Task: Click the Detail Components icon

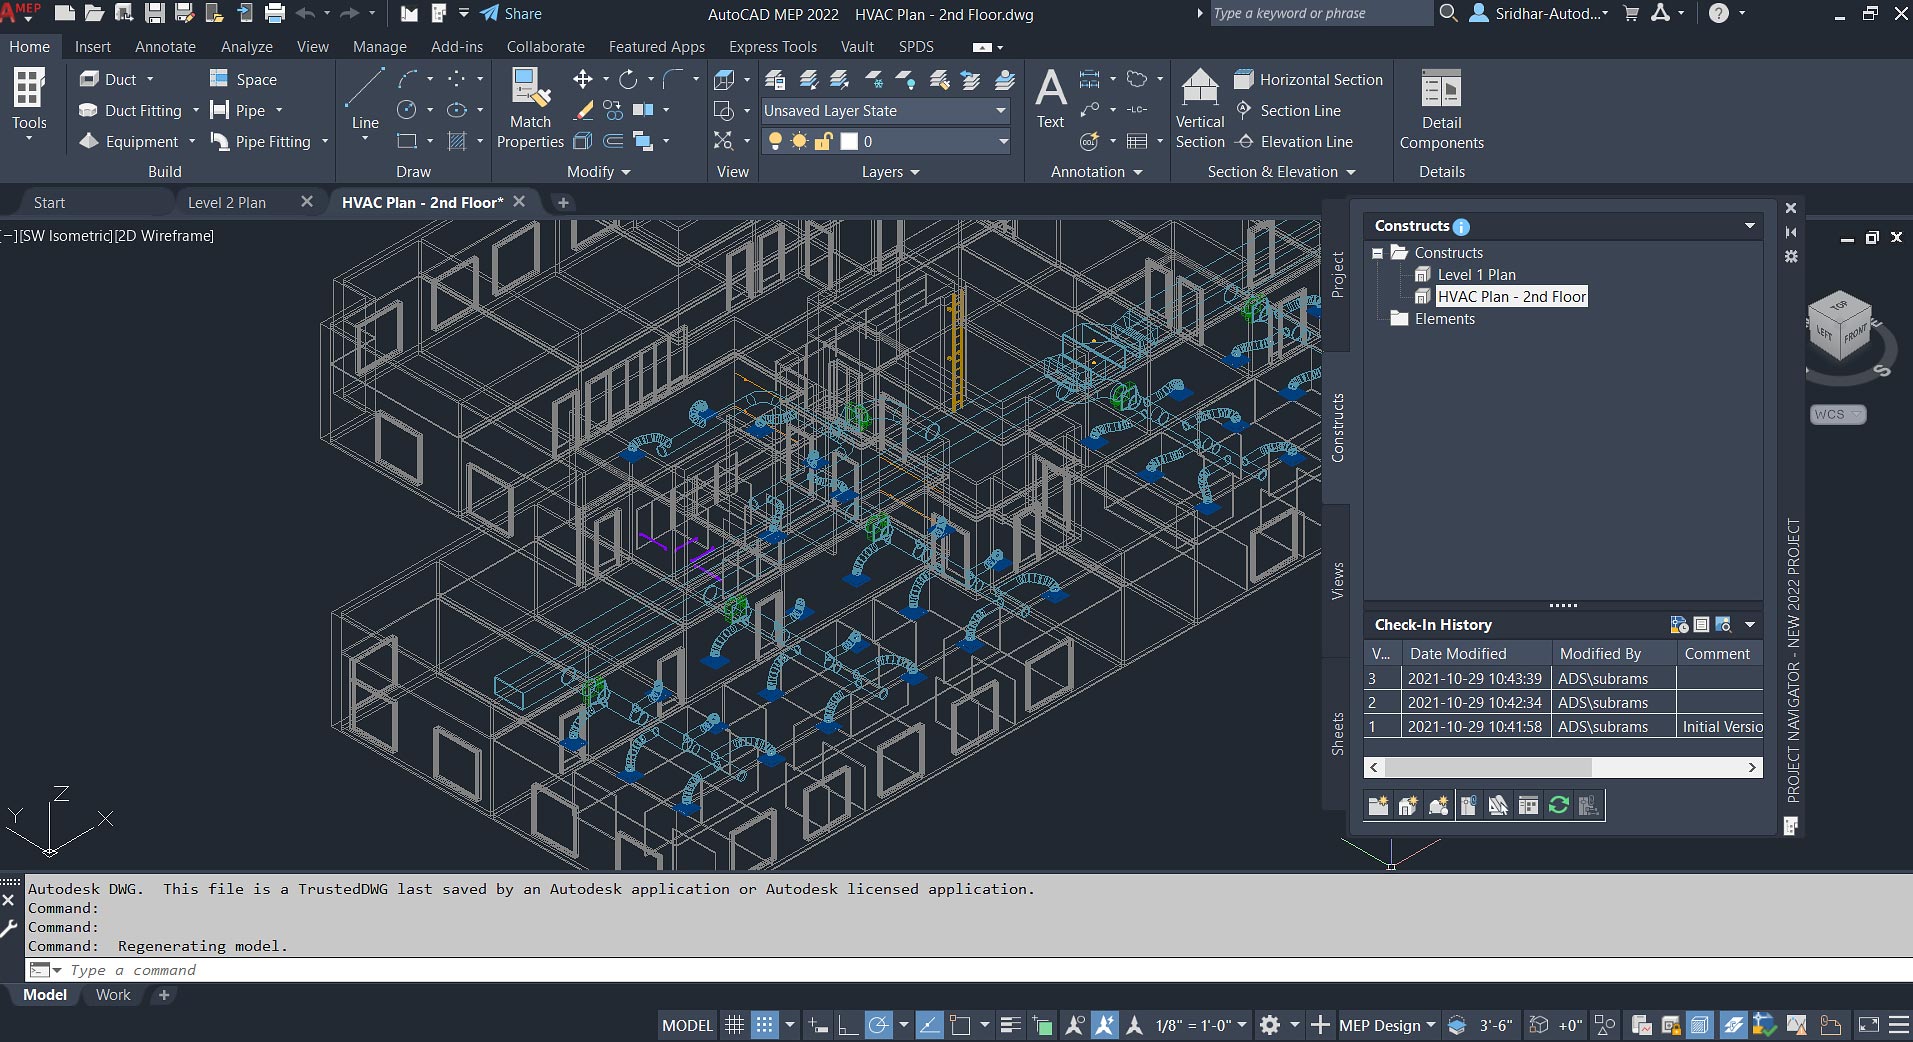Action: coord(1441,91)
